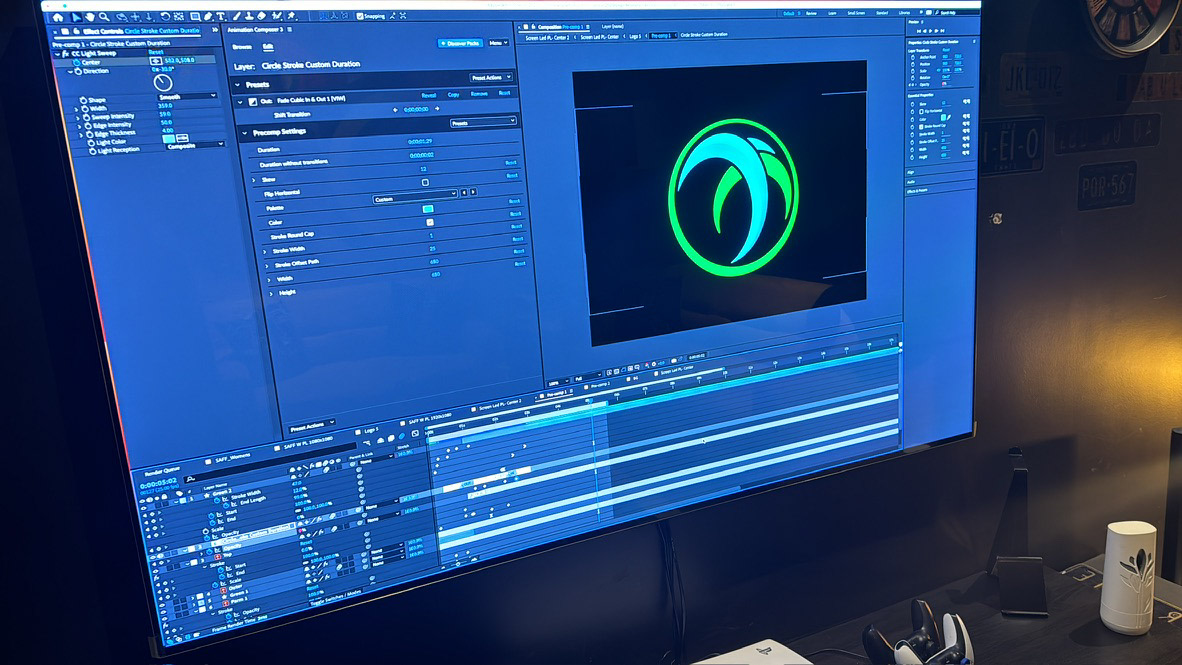Viewport: 1182px width, 665px height.
Task: Select the Effect Controls panel tab
Action: (141, 31)
